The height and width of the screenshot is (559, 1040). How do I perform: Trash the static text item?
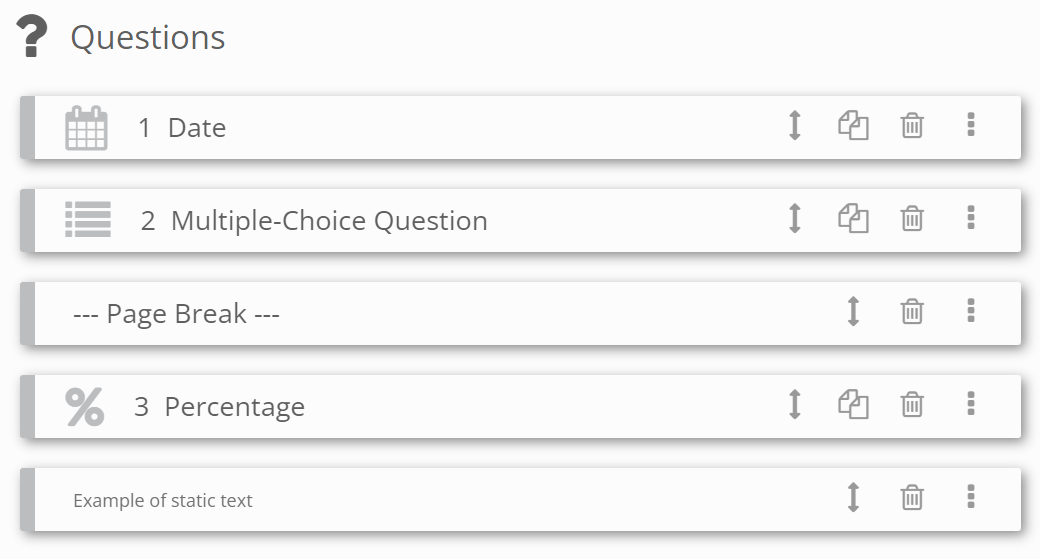tap(912, 498)
